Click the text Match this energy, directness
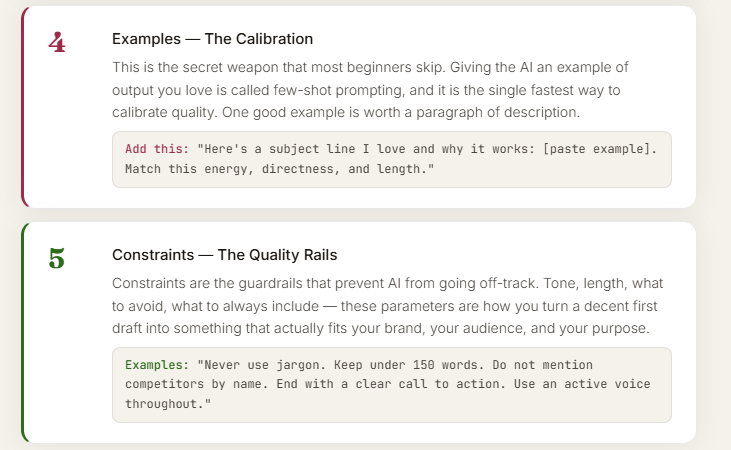Image resolution: width=731 pixels, height=450 pixels. 232,169
